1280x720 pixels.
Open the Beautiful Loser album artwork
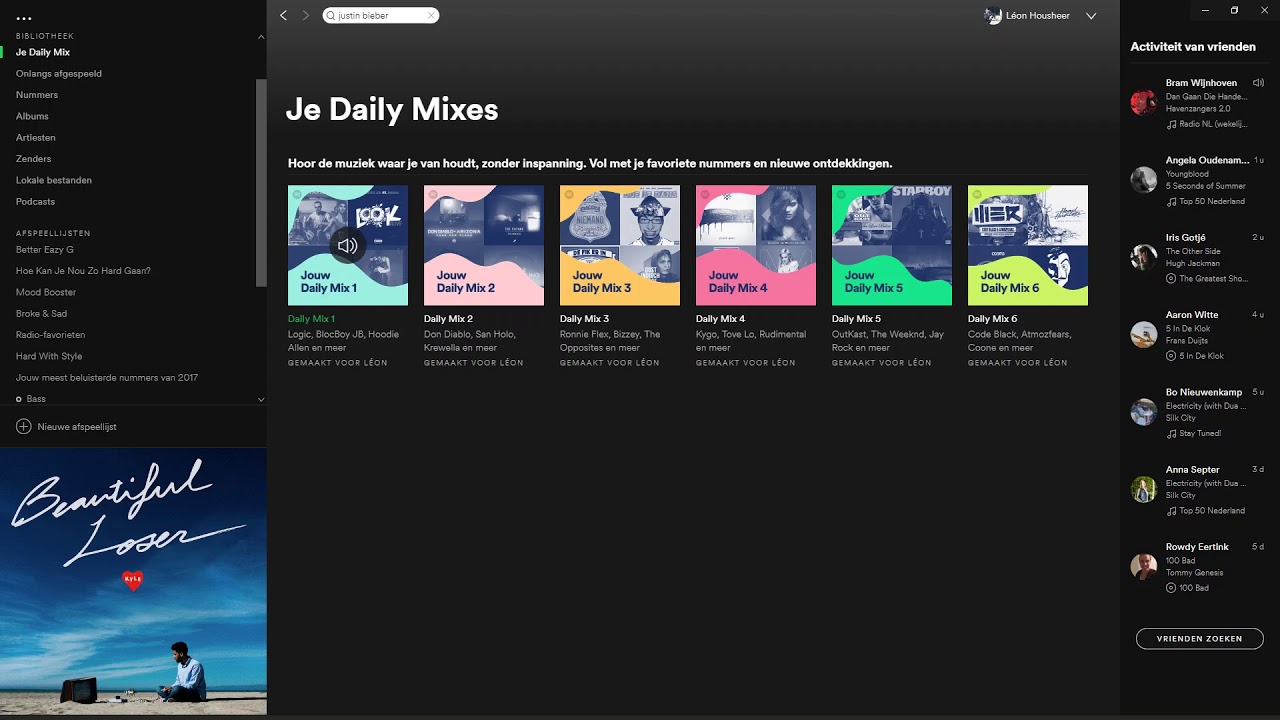click(133, 581)
